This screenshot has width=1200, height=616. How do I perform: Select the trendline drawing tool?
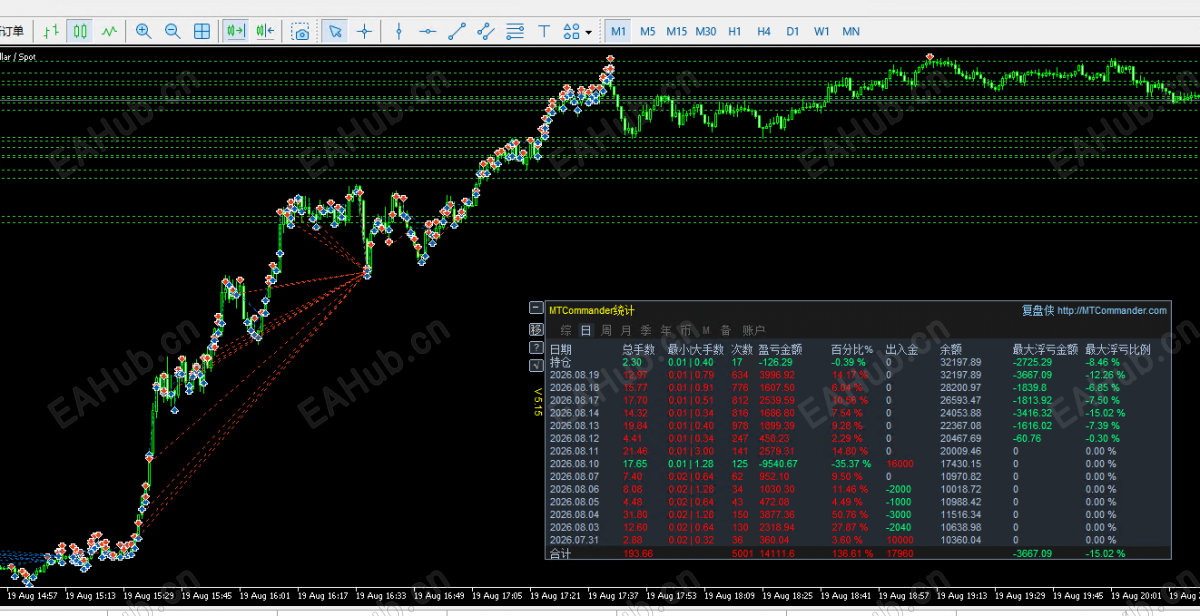point(457,31)
